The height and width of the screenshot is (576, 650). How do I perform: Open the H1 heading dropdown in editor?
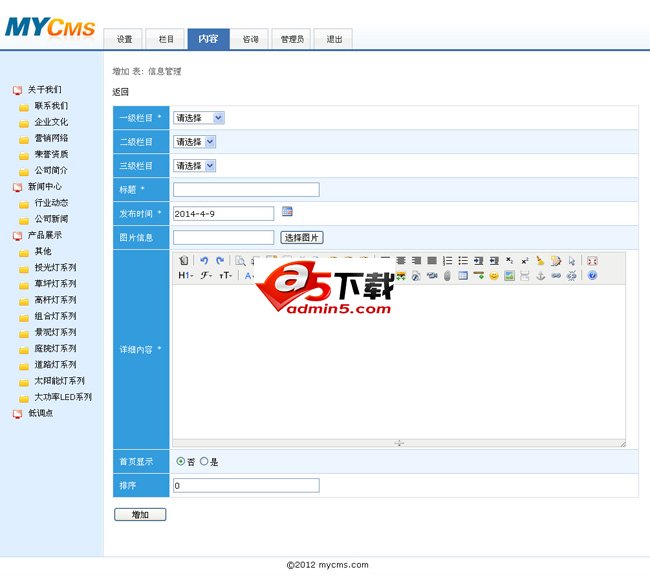(186, 275)
